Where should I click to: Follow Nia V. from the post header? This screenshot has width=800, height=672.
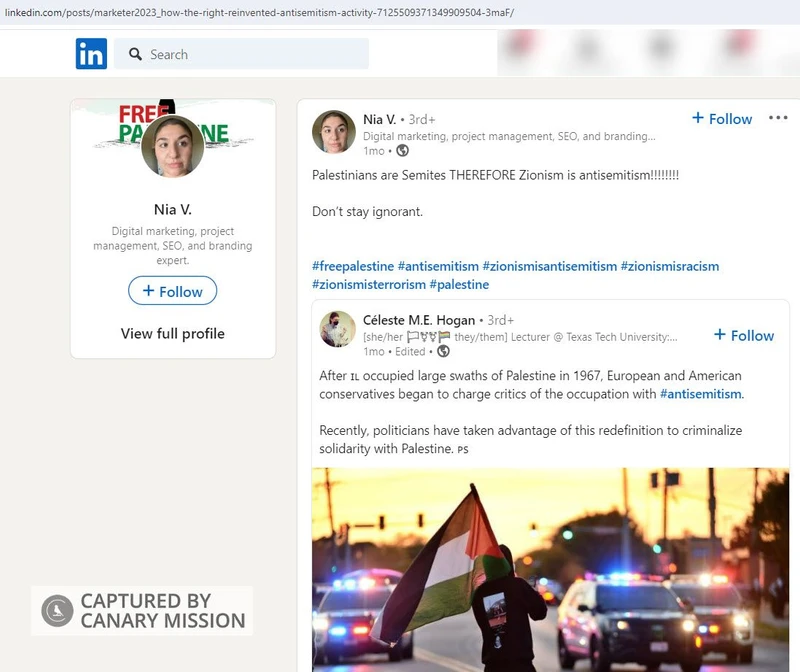pos(722,119)
